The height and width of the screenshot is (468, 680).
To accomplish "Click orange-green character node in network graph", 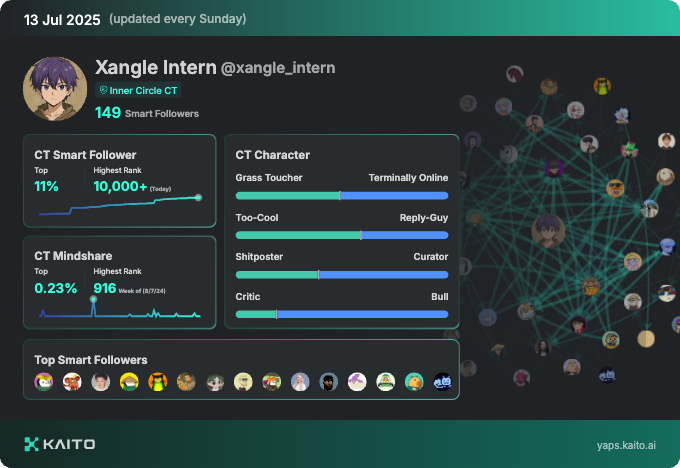I will click(602, 86).
